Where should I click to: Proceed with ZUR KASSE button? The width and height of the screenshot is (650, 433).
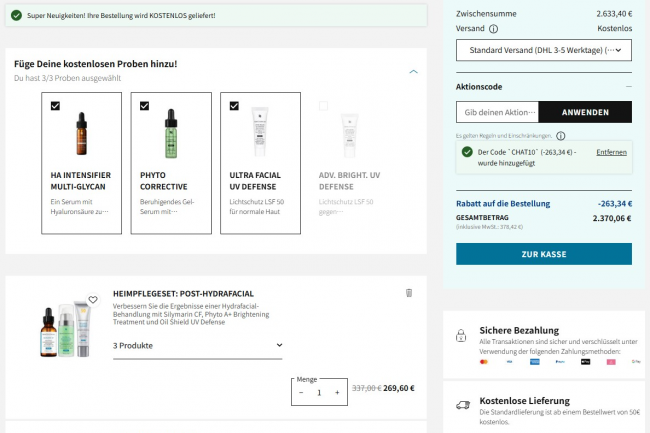coord(543,254)
